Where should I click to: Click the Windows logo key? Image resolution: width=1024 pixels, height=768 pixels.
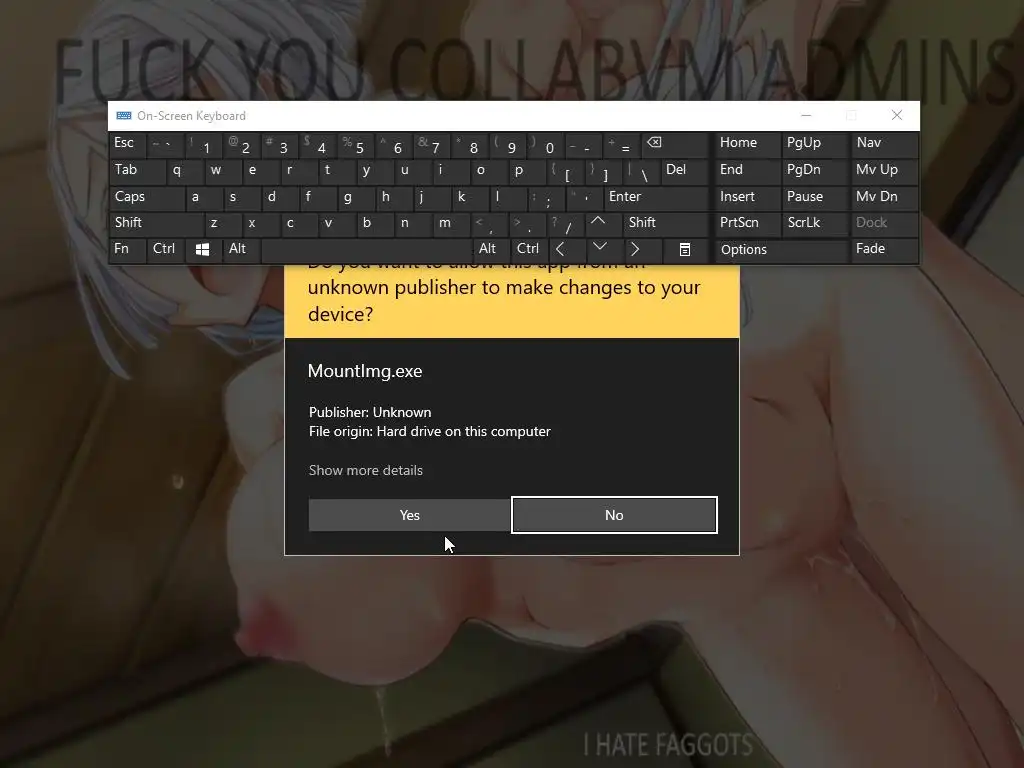(x=202, y=250)
